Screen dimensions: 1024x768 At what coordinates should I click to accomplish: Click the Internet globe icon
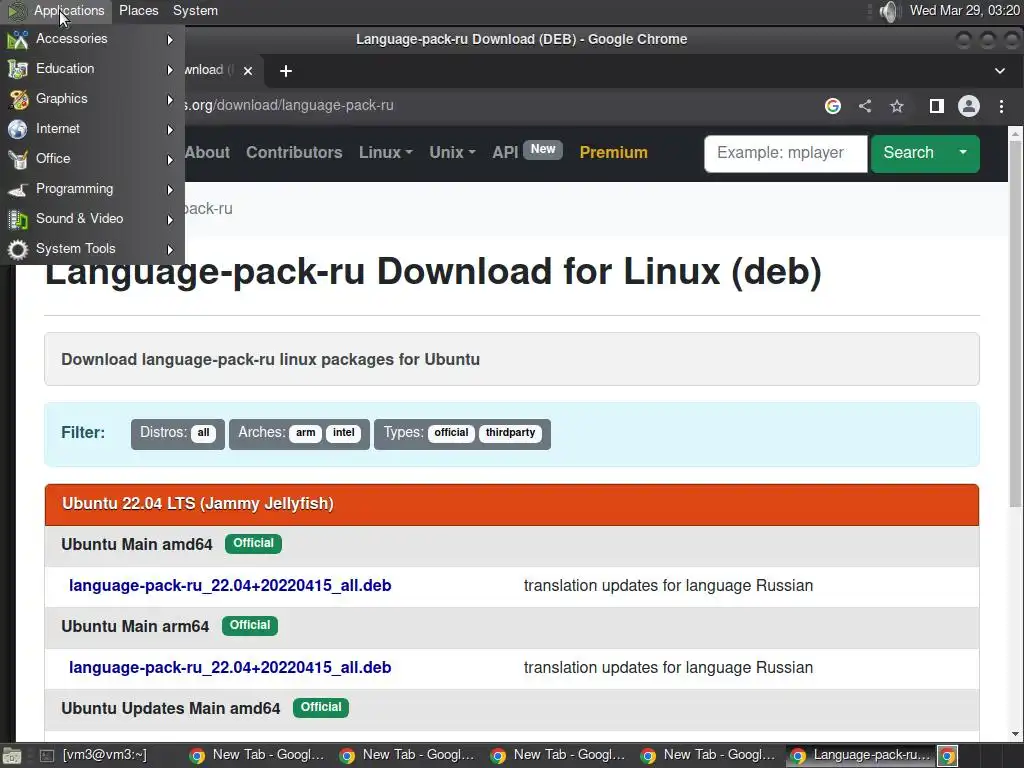(18, 129)
